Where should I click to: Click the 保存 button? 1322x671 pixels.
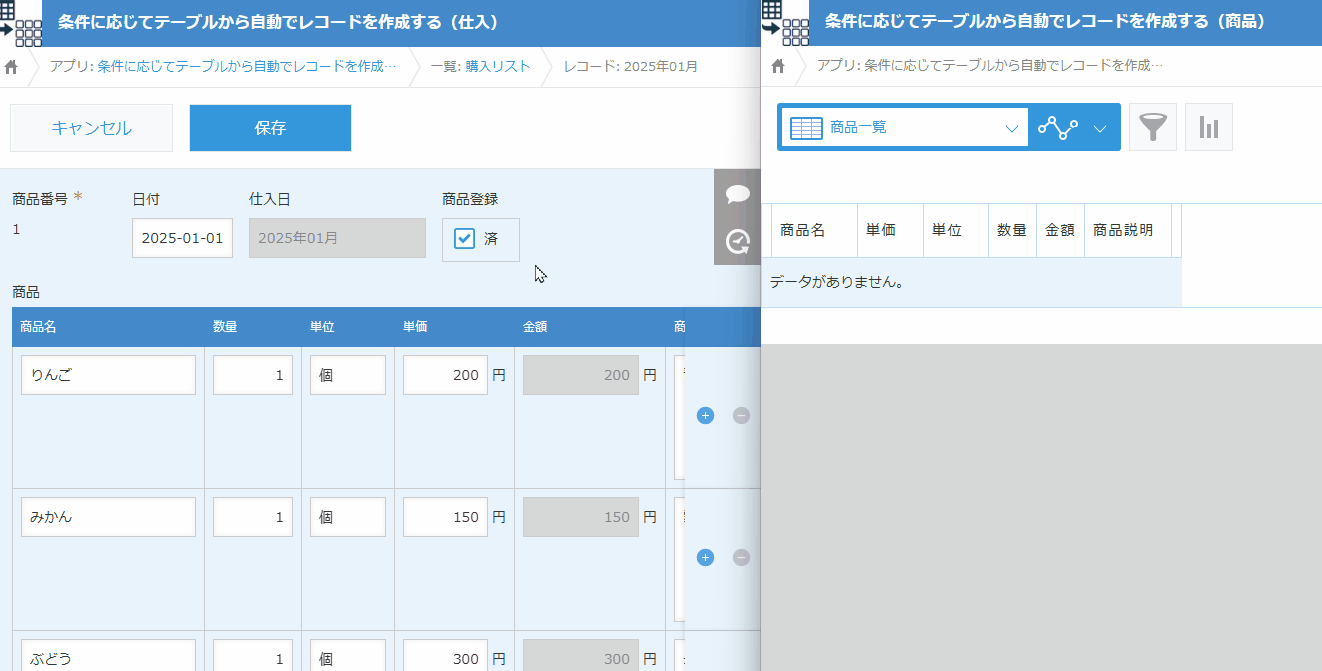click(x=270, y=128)
